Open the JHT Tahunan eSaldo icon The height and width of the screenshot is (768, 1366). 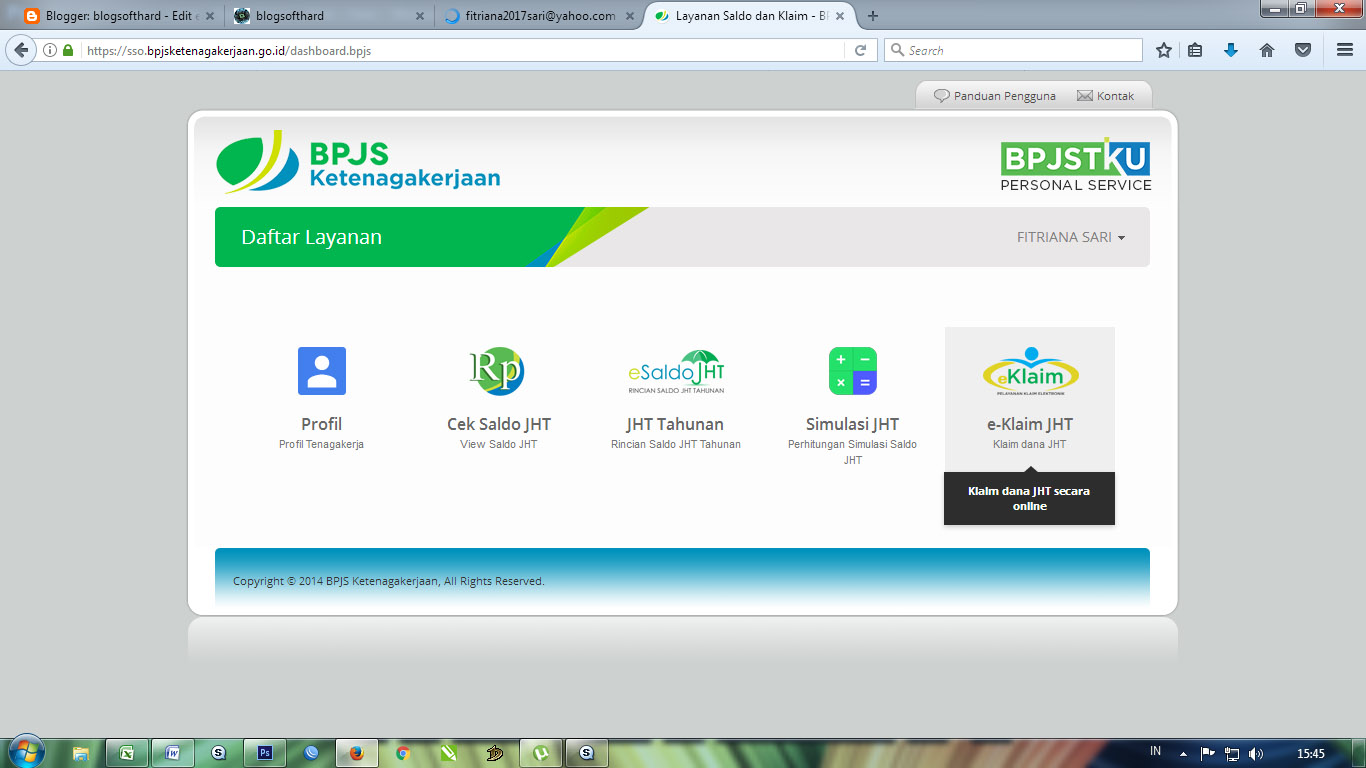point(675,371)
